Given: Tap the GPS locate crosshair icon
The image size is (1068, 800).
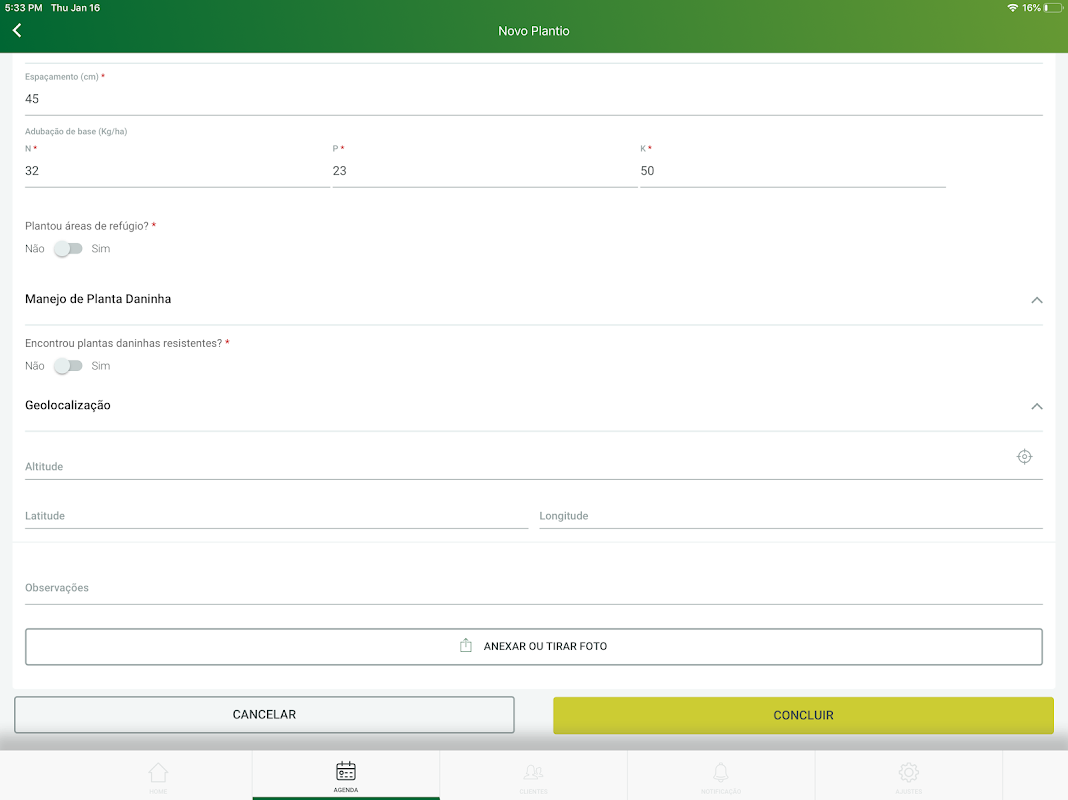Looking at the screenshot, I should coord(1024,457).
